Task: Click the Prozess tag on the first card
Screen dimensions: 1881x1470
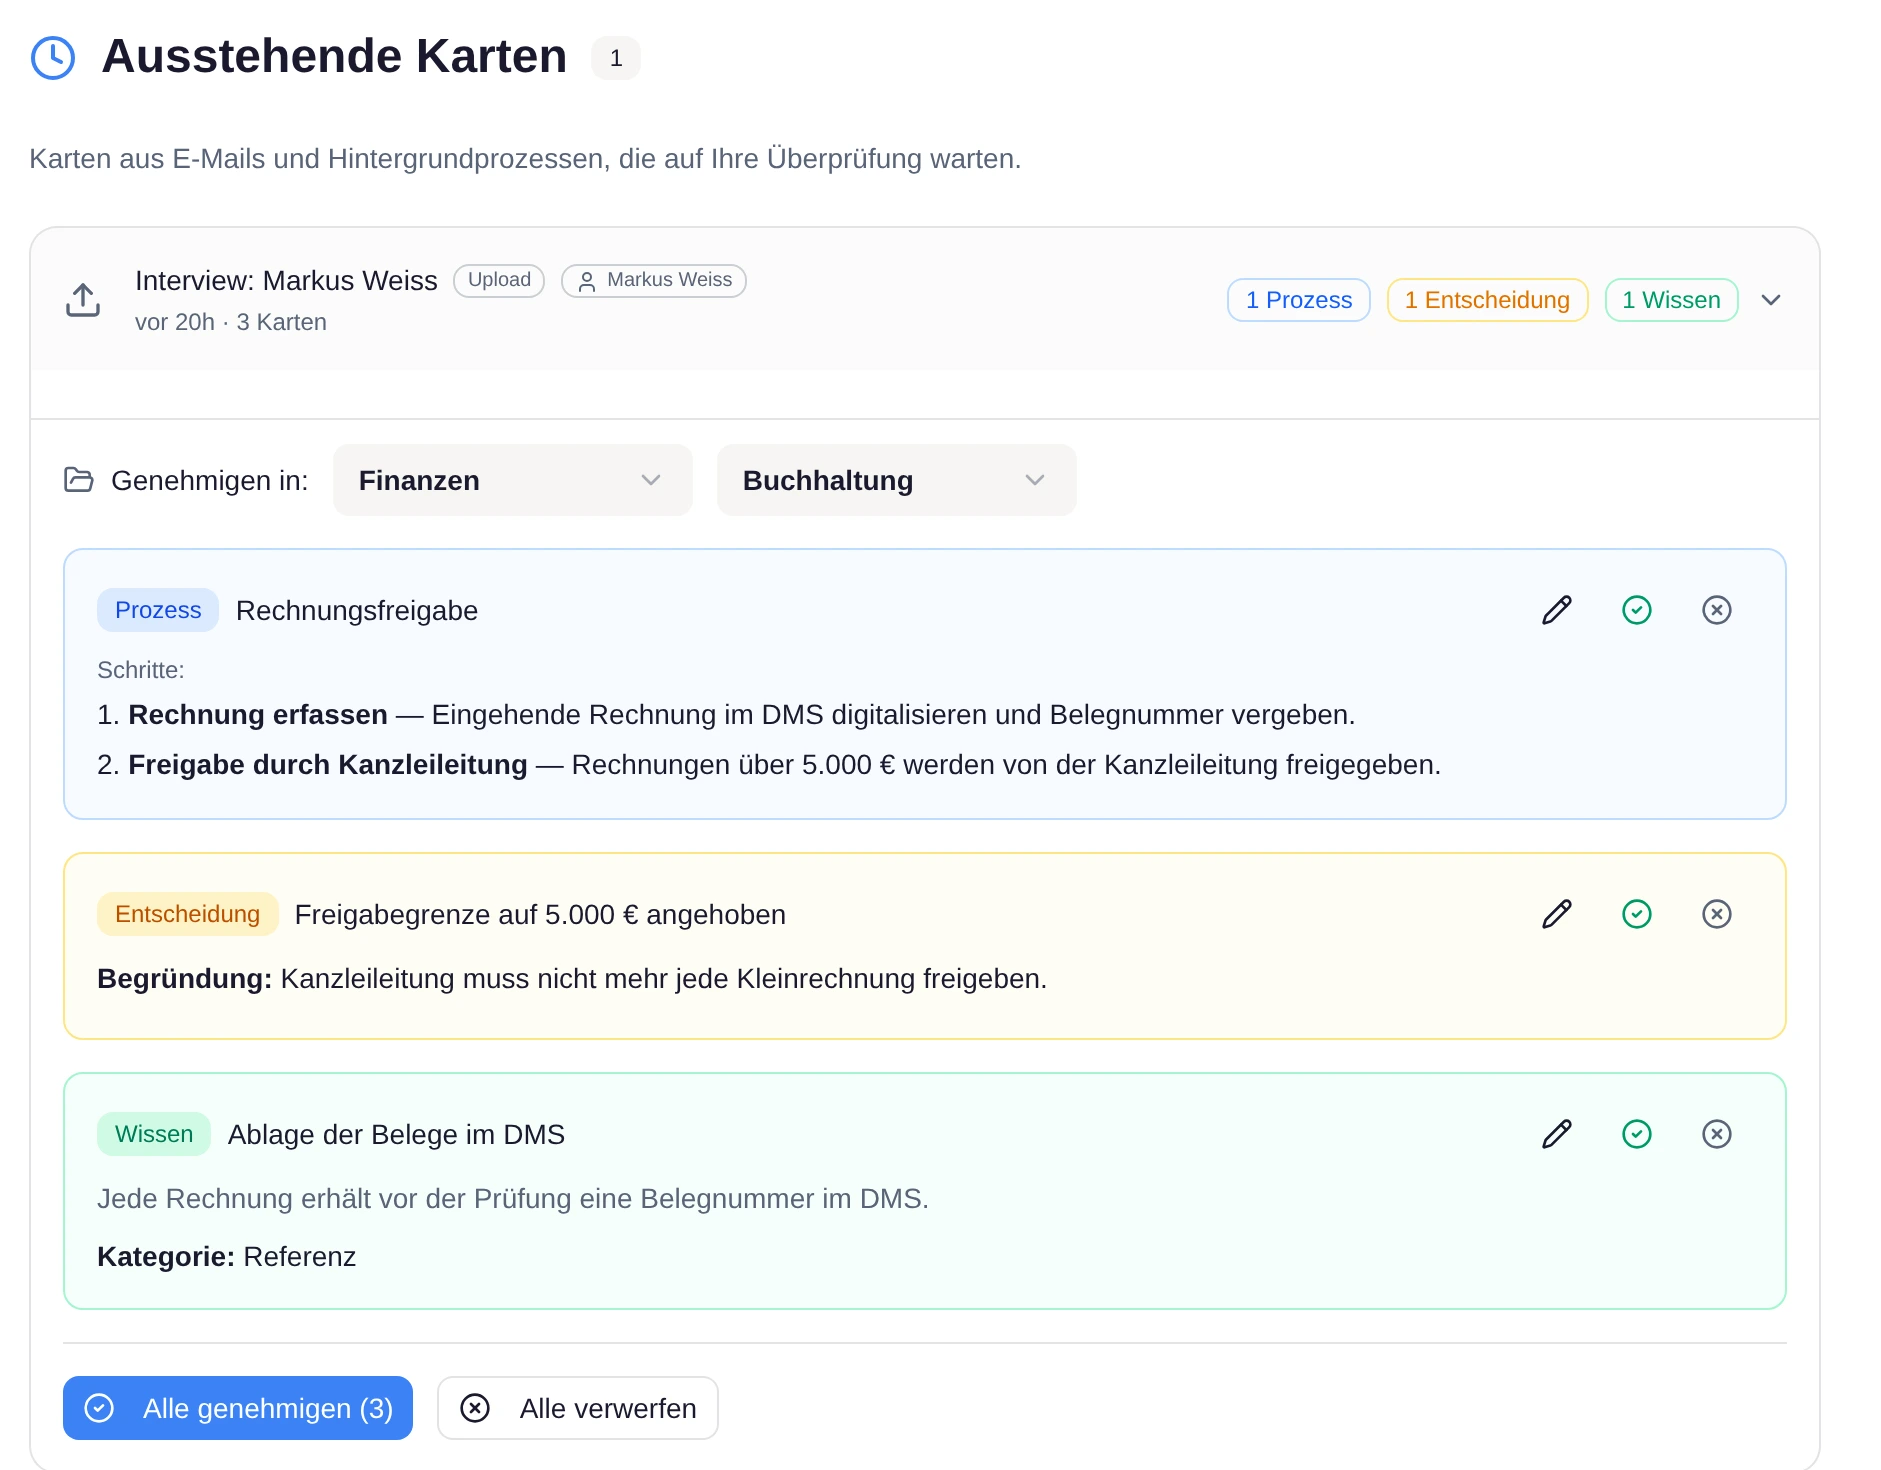Action: (158, 610)
